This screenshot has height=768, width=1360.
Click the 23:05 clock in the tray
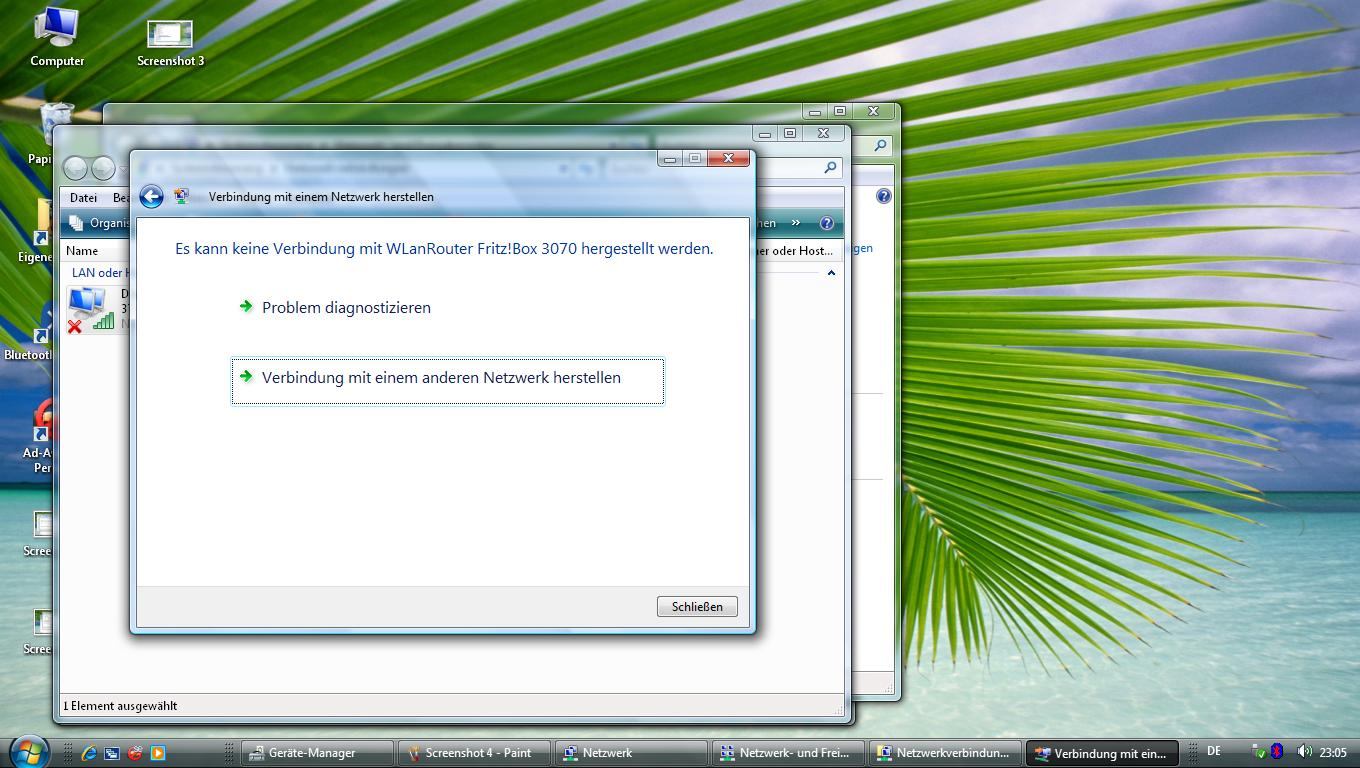point(1333,753)
